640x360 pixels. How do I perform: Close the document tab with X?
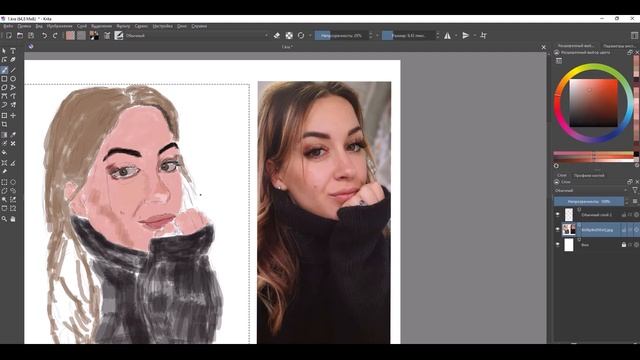point(543,47)
